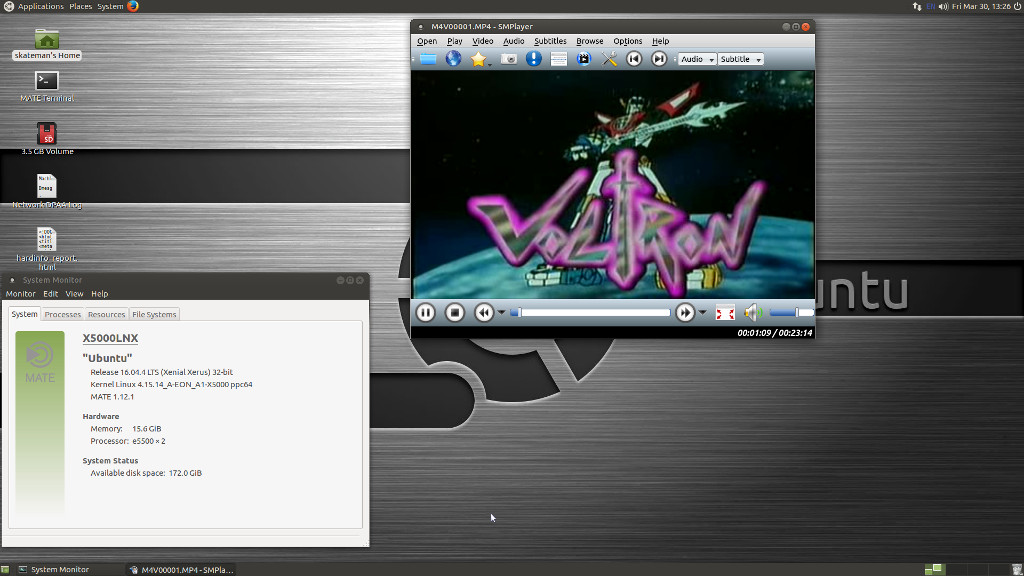This screenshot has width=1024, height=576.
Task: Expand the forward options dropdown arrow
Action: click(703, 313)
